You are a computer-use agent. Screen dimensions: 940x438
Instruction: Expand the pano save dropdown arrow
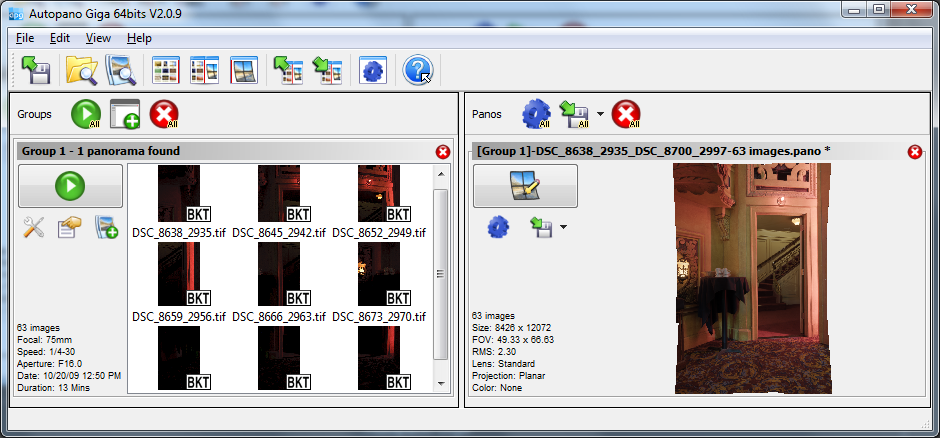pos(563,227)
